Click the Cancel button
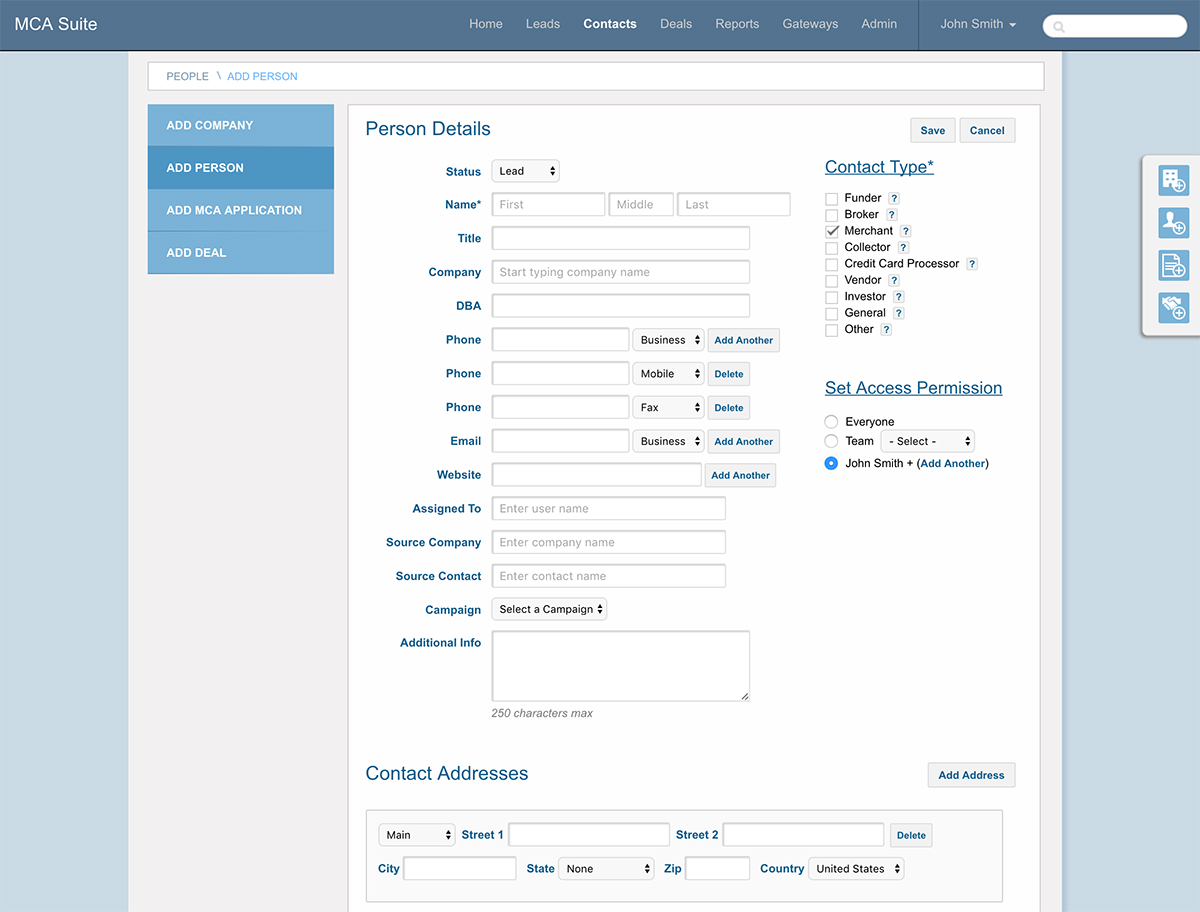This screenshot has width=1200, height=912. [x=987, y=131]
